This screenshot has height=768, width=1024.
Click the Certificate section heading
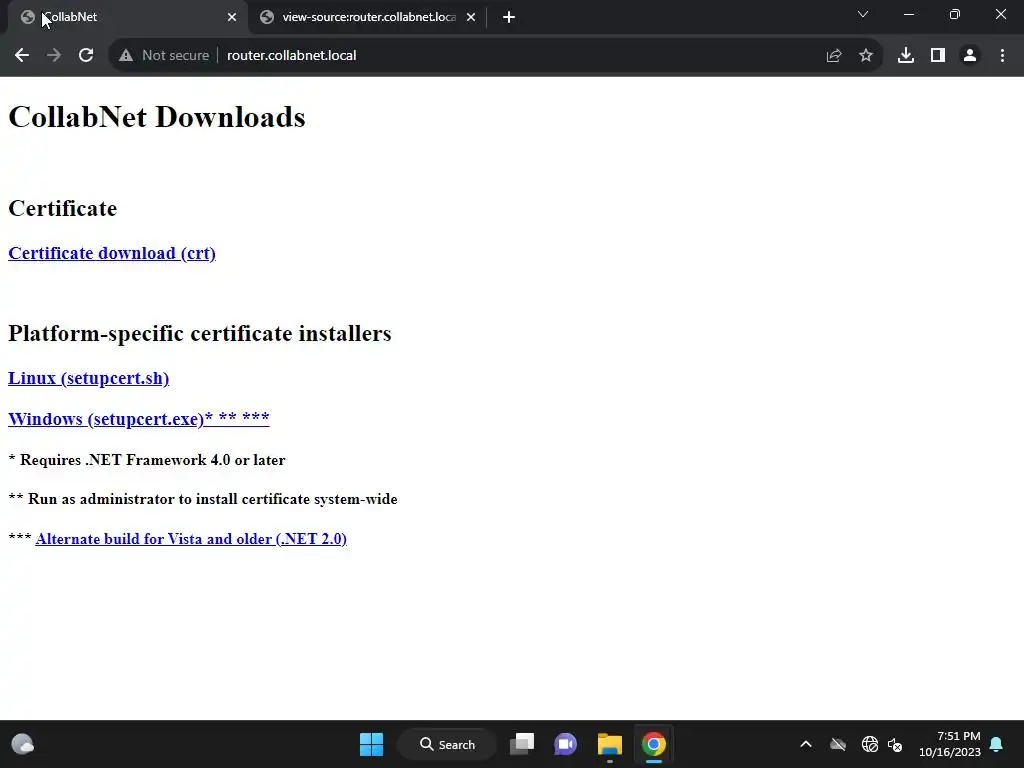pyautogui.click(x=63, y=208)
